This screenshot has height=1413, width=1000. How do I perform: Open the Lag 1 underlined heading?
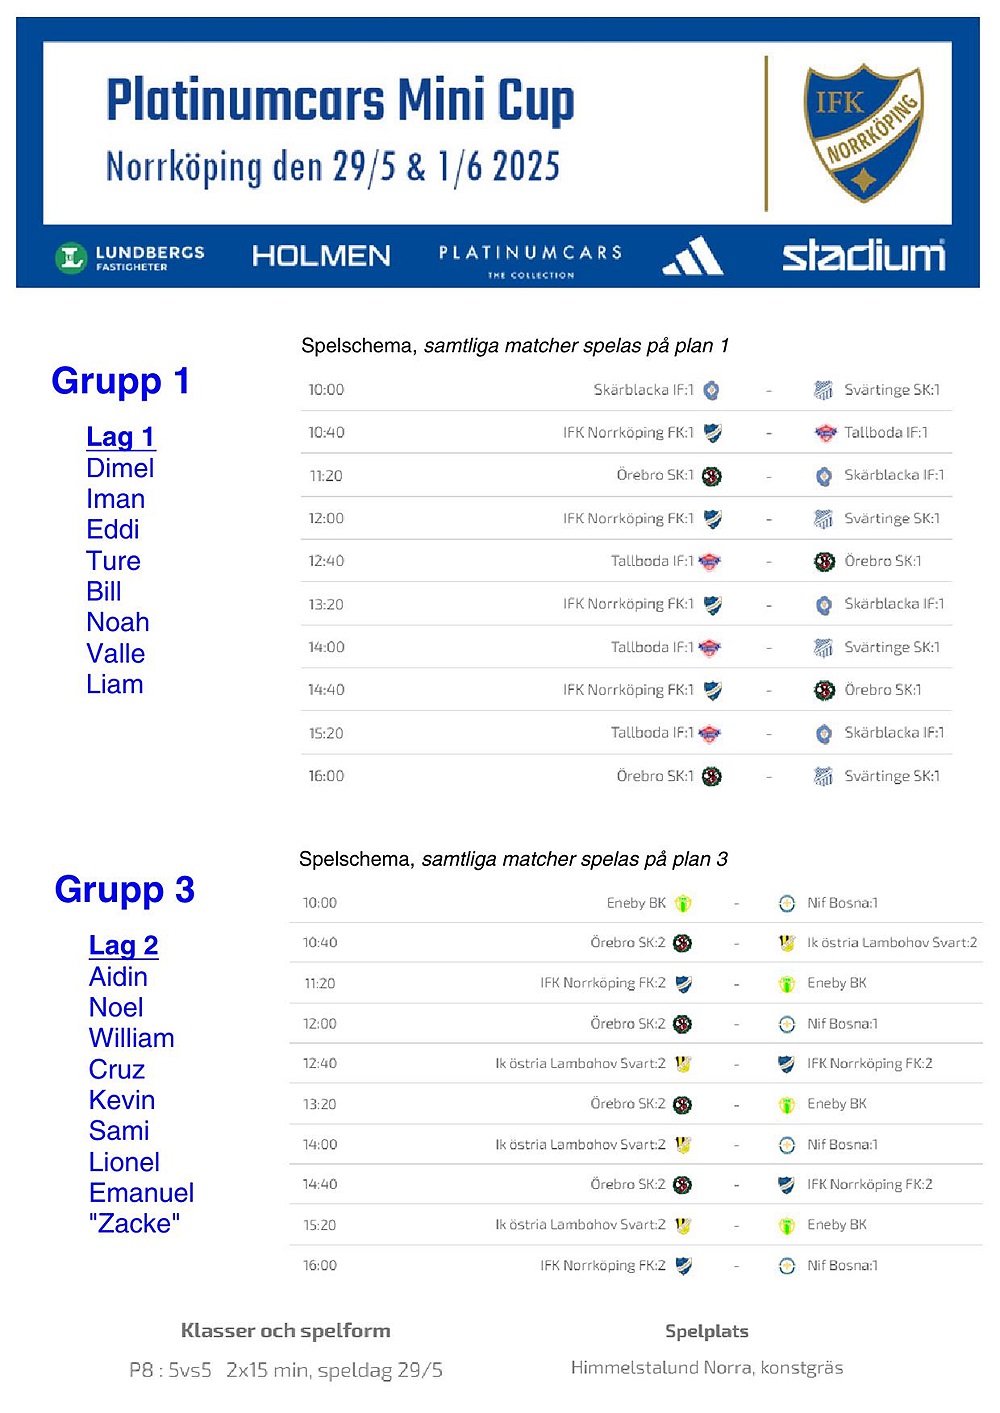pyautogui.click(x=120, y=437)
